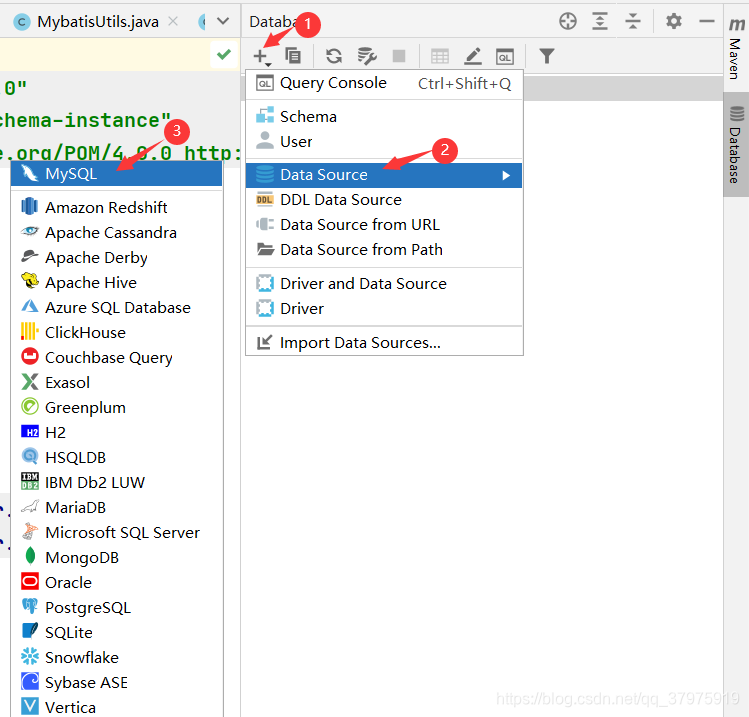Click the Filter funnel icon
Screen dimensions: 749x717
547,56
